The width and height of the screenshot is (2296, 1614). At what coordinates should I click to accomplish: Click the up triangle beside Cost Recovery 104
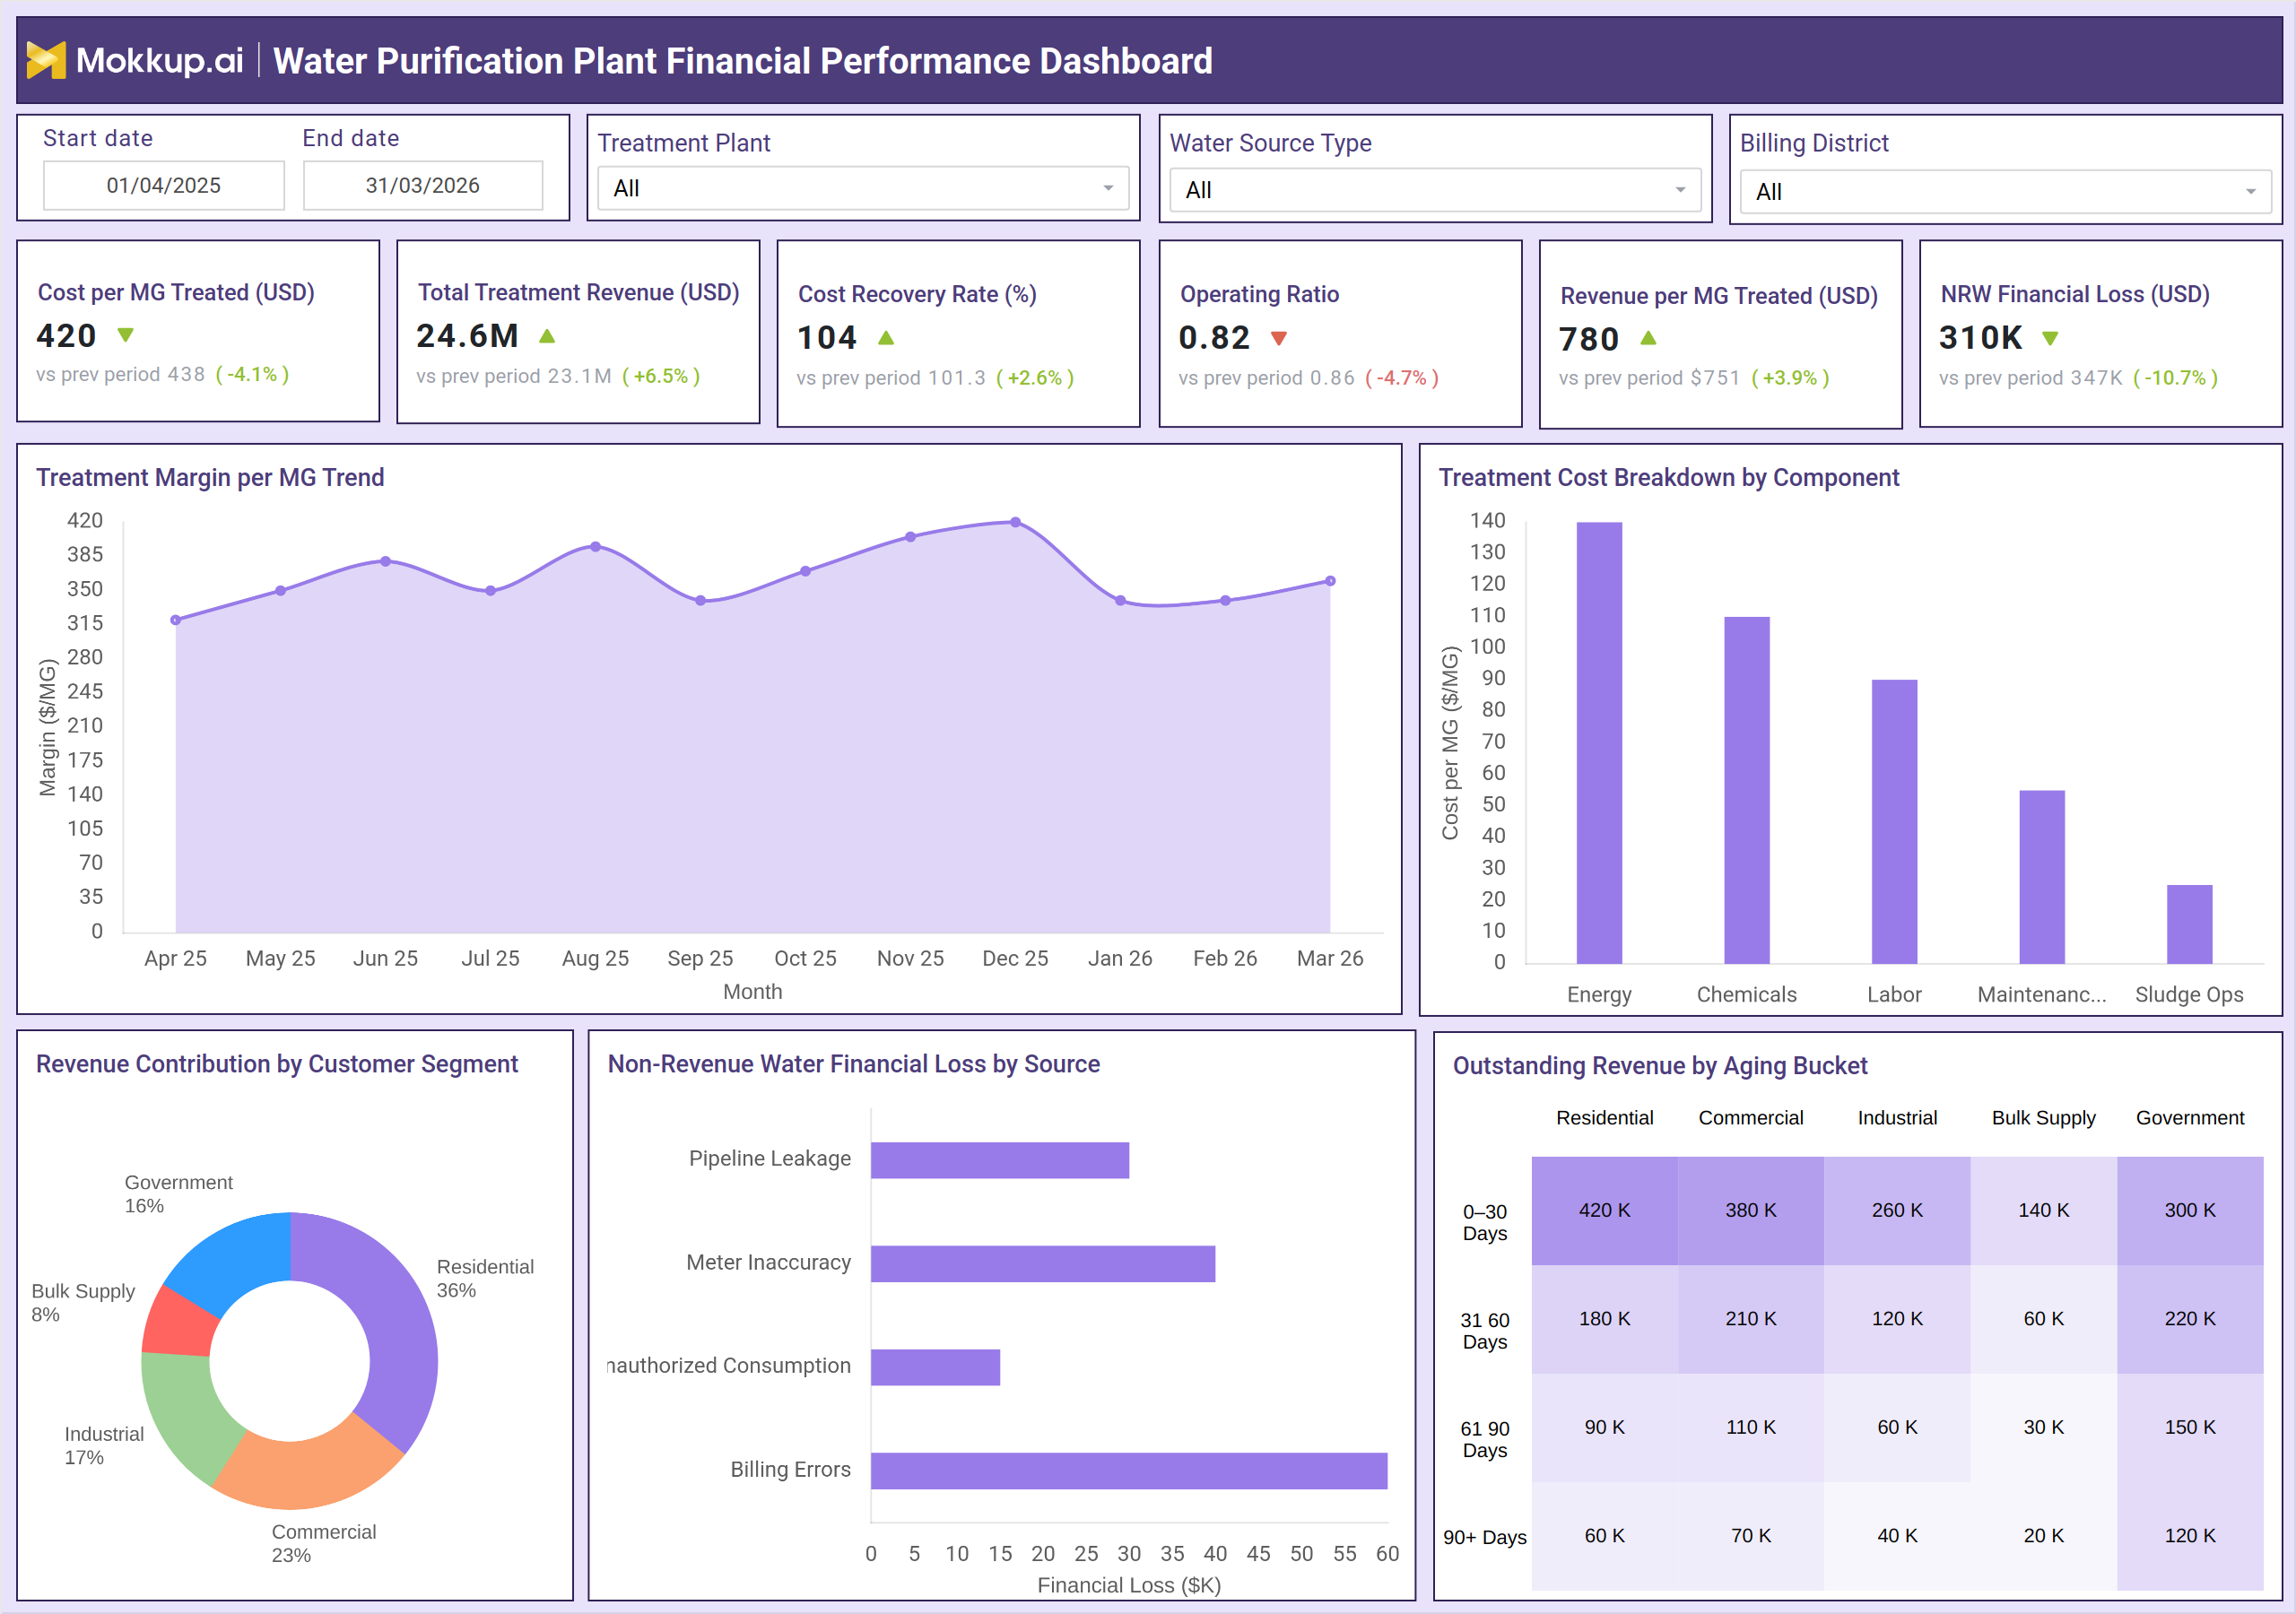886,338
